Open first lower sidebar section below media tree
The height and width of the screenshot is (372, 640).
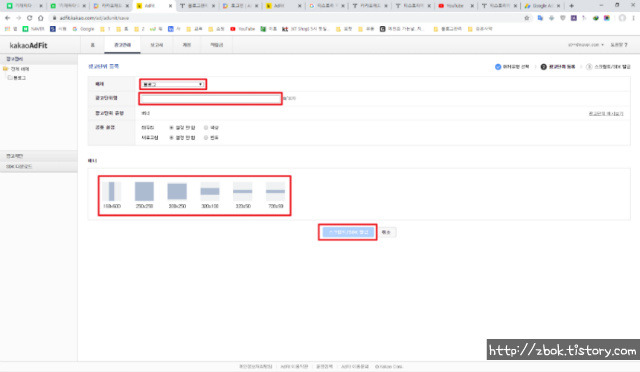tap(39, 156)
